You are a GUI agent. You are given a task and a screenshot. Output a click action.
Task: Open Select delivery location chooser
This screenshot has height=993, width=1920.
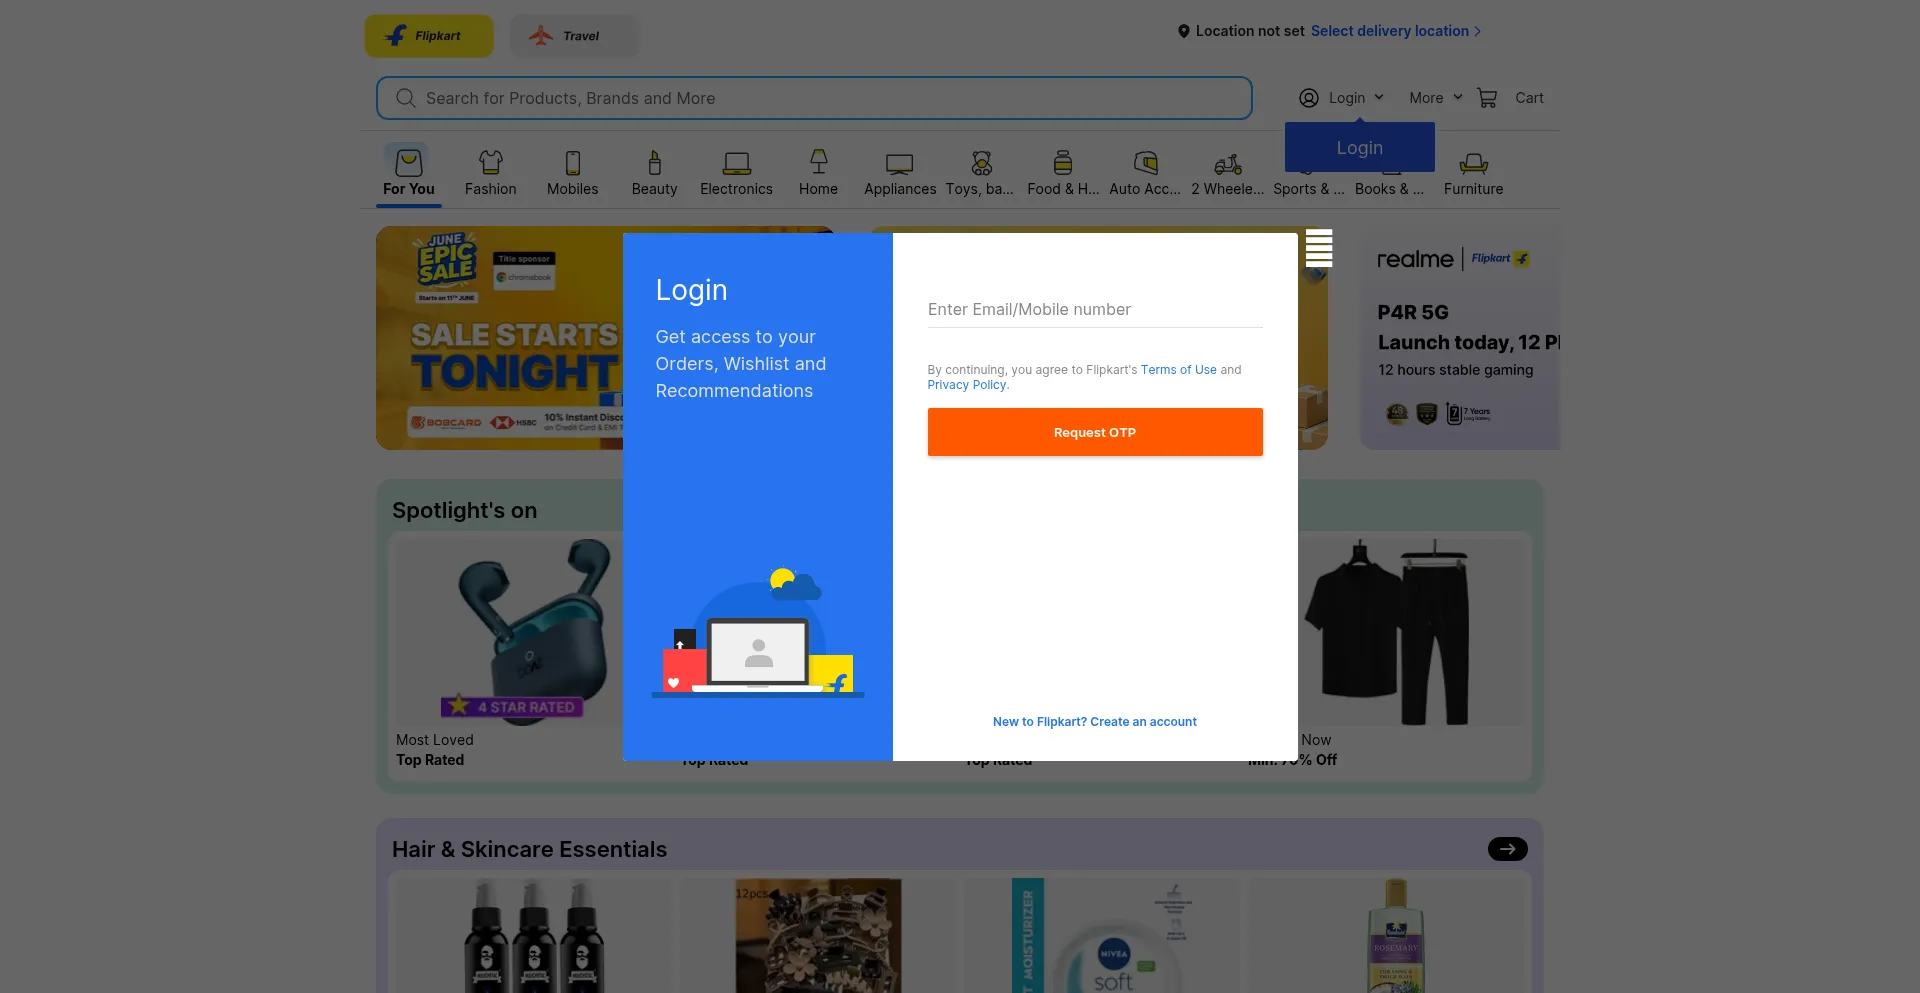1396,31
